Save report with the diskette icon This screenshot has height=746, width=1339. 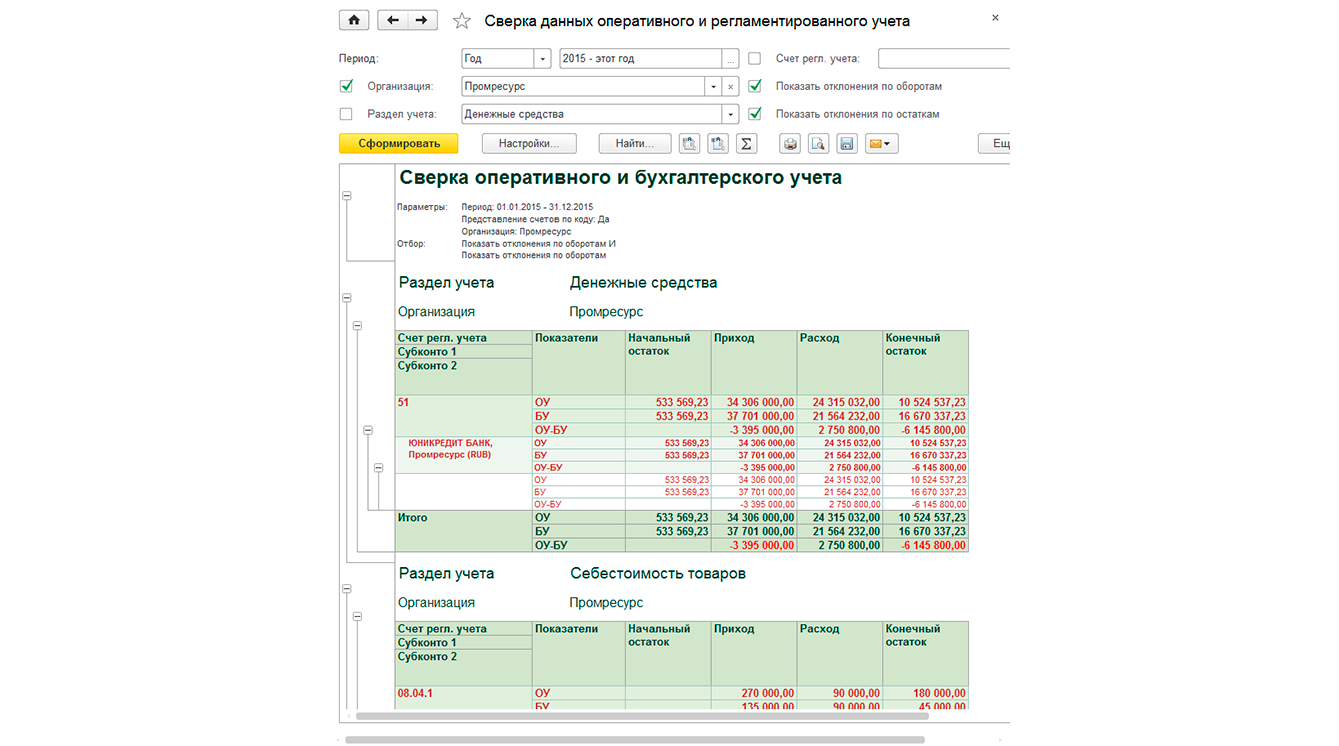(847, 144)
